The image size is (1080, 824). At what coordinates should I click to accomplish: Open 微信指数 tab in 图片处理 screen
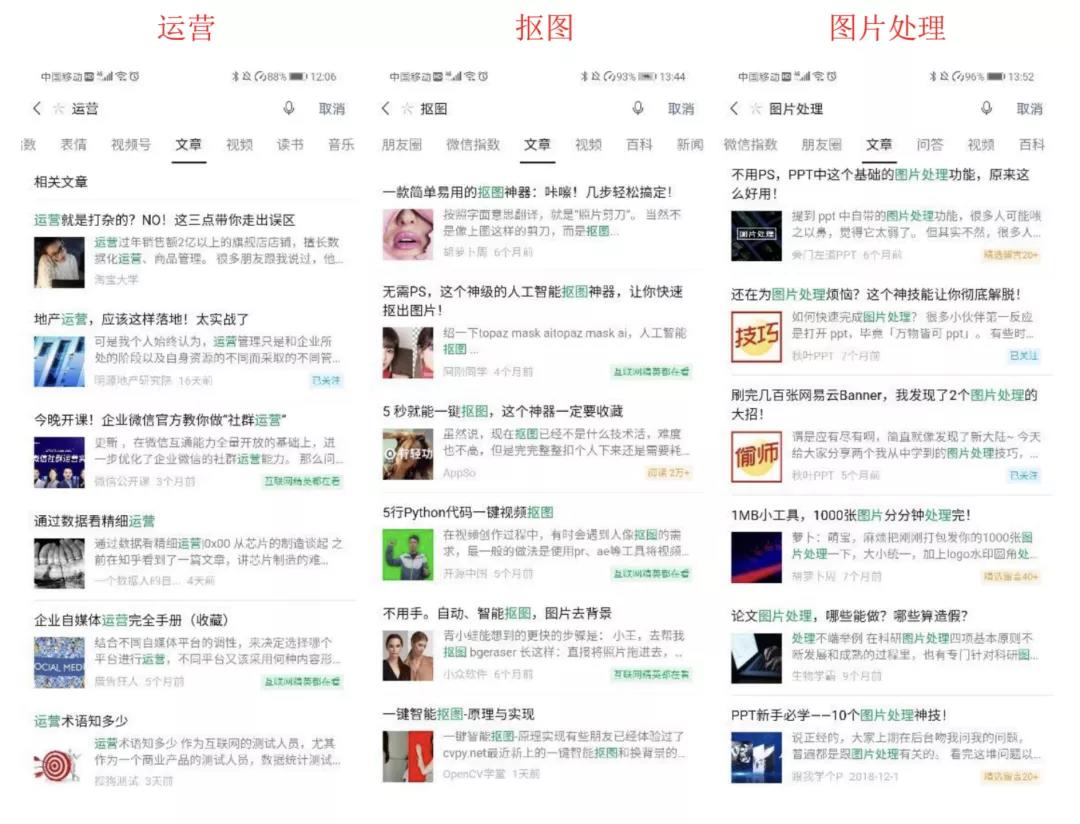(750, 145)
